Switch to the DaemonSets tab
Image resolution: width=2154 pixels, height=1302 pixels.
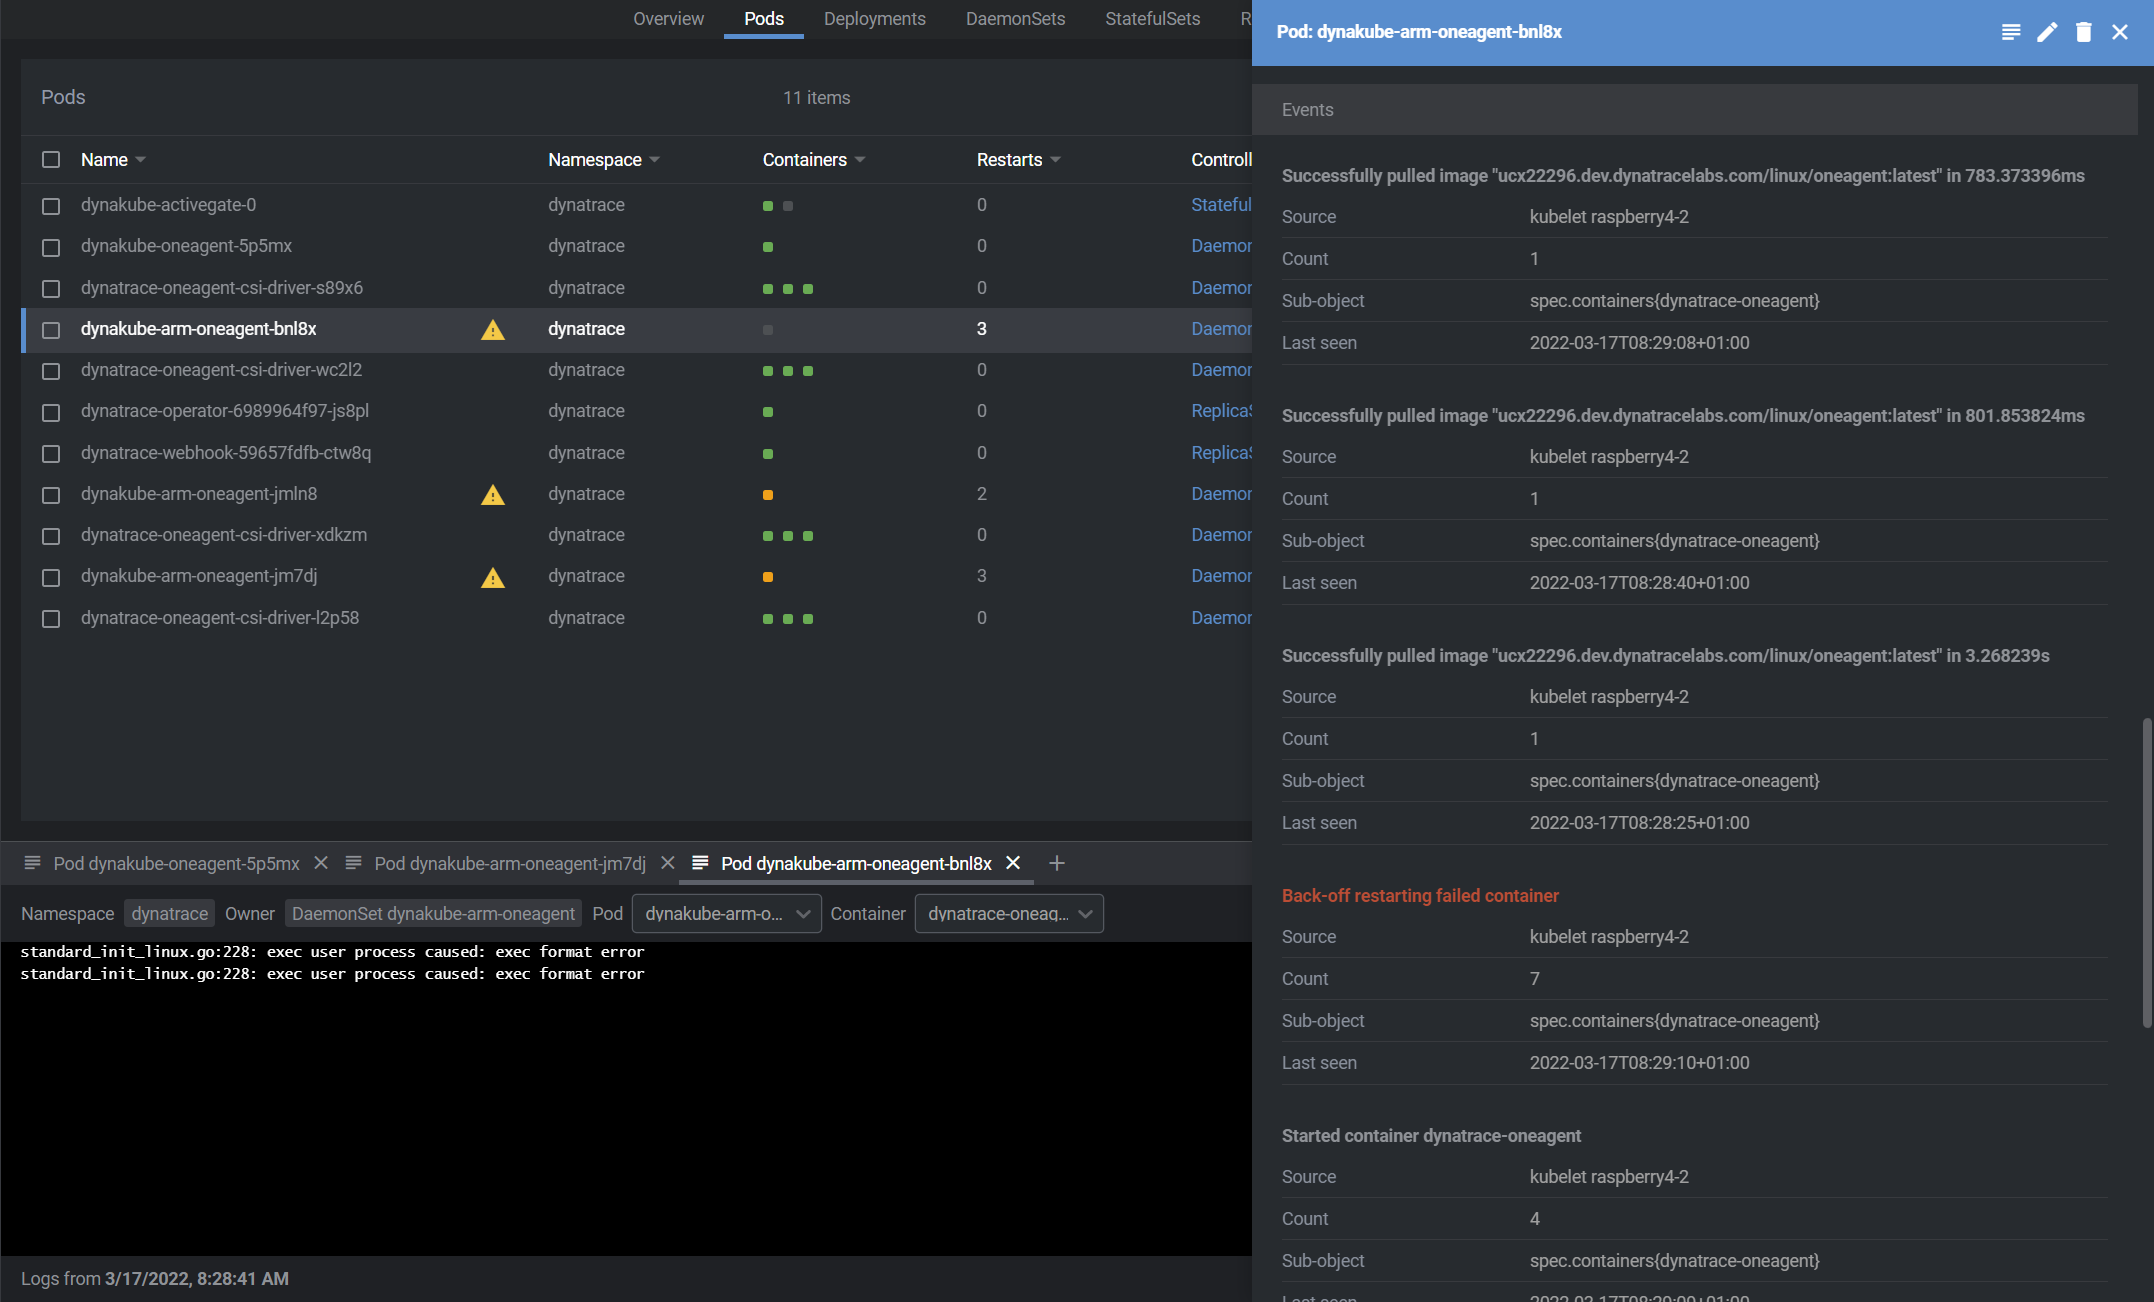pos(1015,19)
